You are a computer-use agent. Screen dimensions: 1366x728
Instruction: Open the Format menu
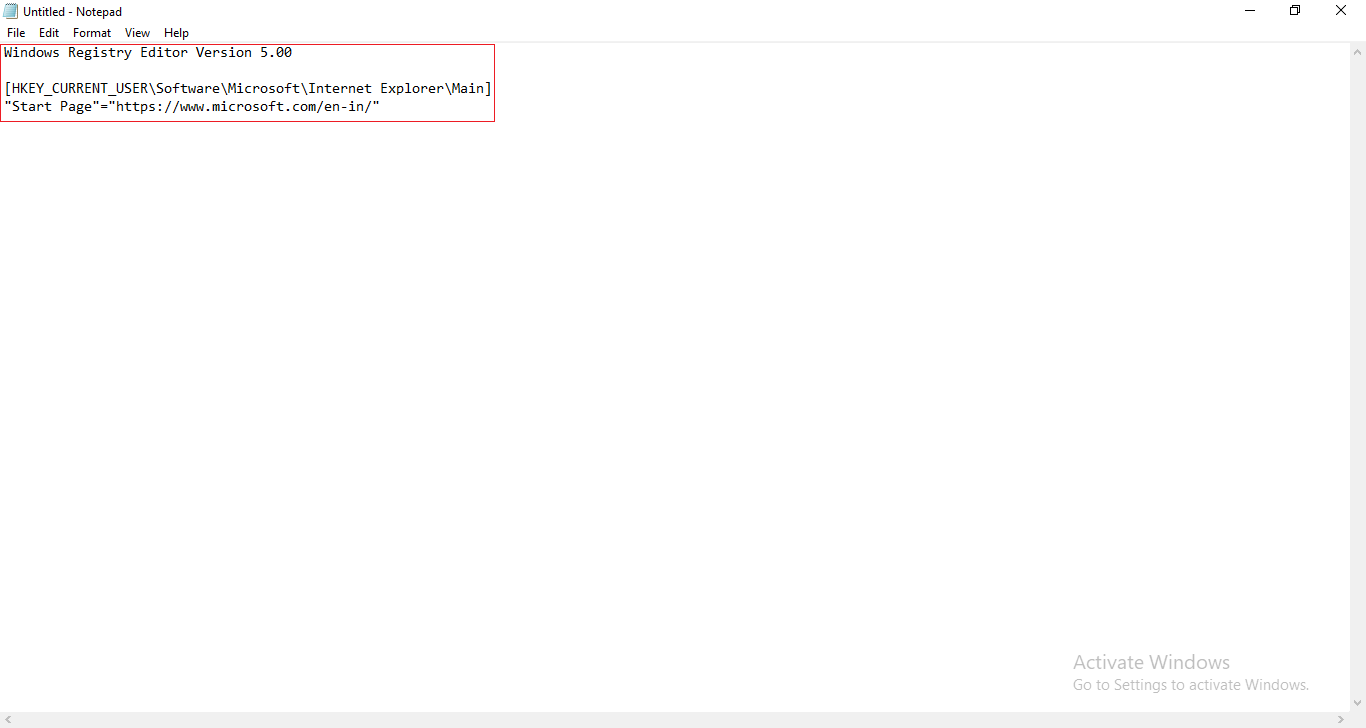pyautogui.click(x=92, y=33)
